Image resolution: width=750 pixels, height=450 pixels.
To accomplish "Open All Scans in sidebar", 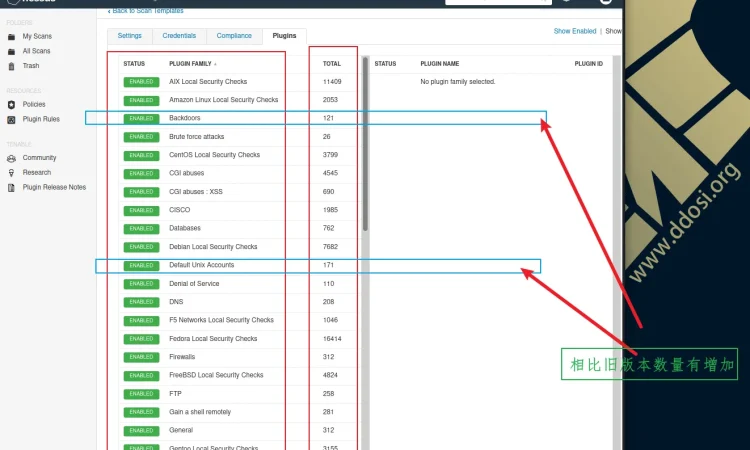I will (36, 51).
